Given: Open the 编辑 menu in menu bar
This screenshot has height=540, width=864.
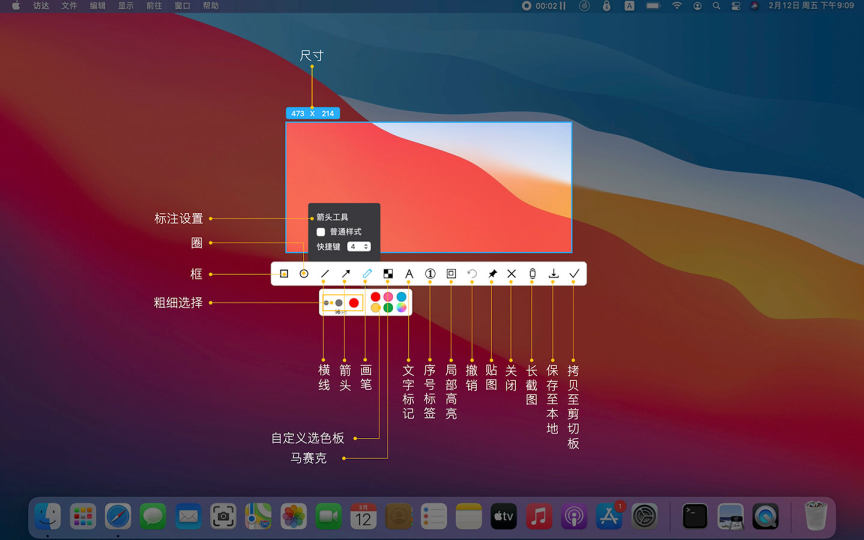Looking at the screenshot, I should click(97, 6).
